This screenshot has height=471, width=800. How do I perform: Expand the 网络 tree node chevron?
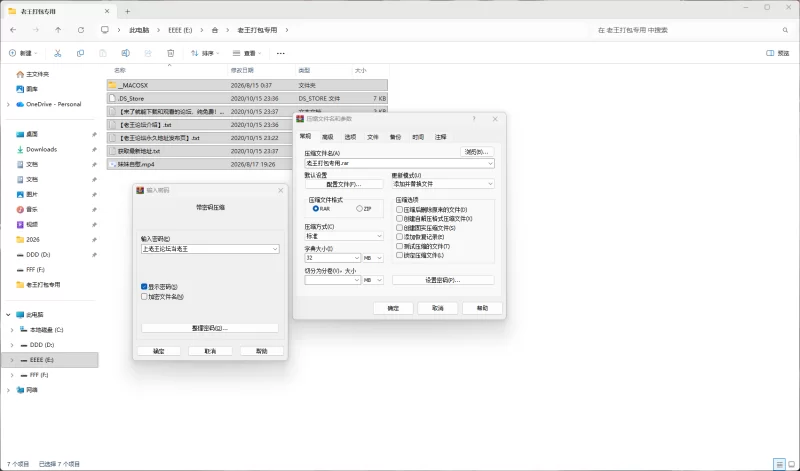[x=8, y=390]
